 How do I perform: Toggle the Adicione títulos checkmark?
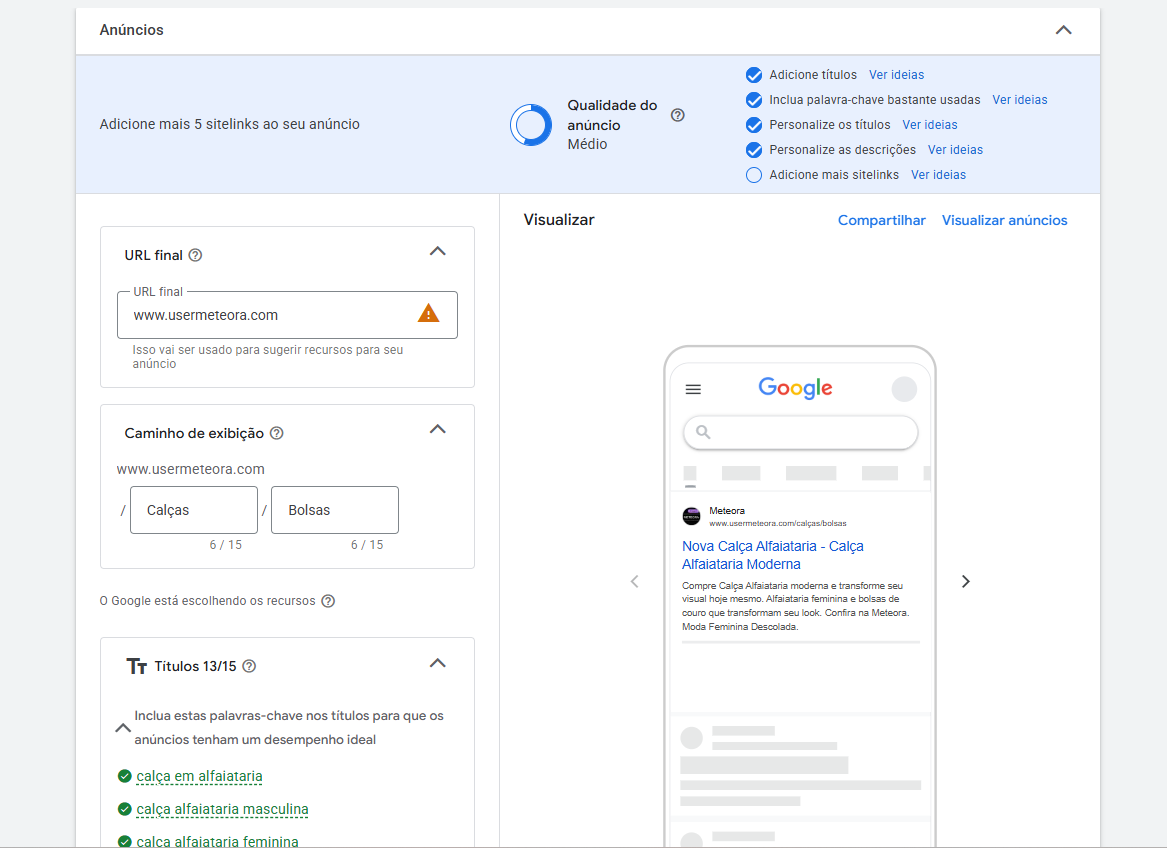(754, 75)
